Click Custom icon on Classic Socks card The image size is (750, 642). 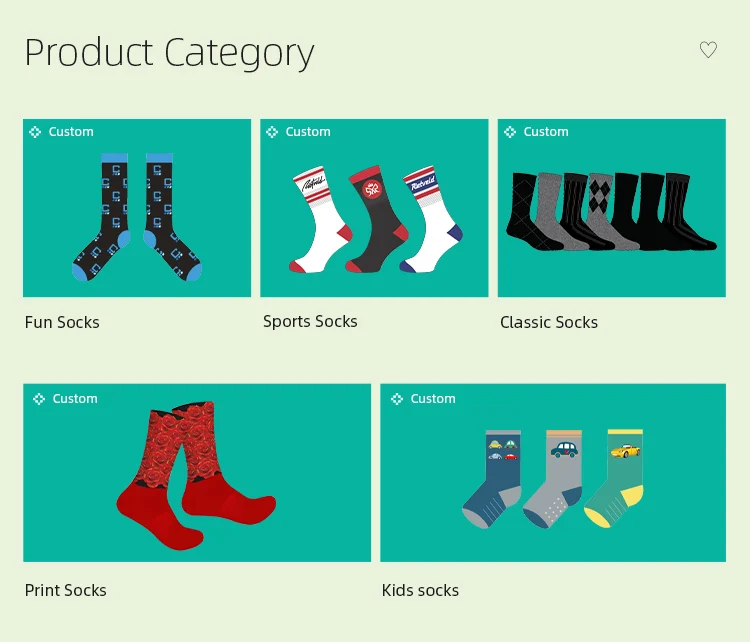[x=510, y=132]
